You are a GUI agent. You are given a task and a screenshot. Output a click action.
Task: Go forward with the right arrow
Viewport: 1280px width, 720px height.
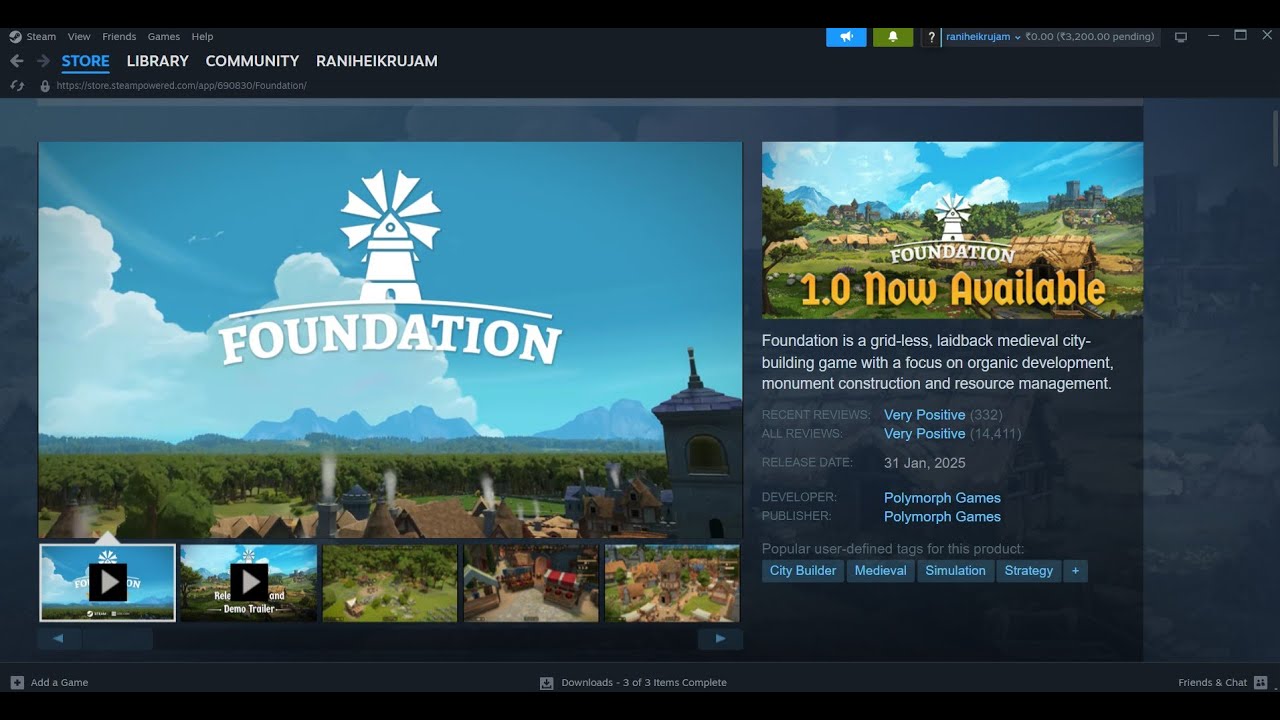(x=43, y=61)
